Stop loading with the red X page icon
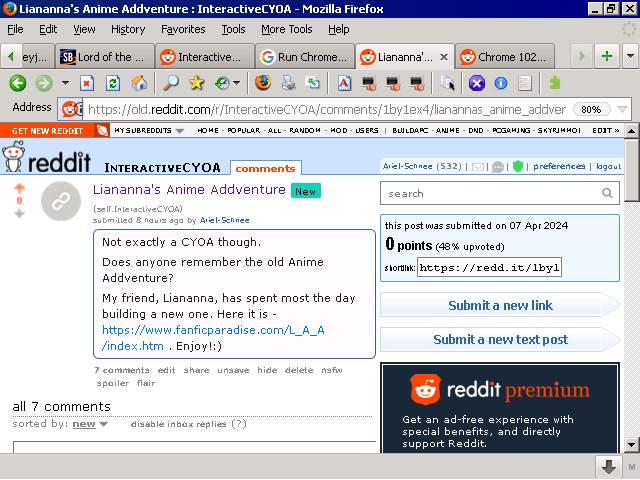 (x=87, y=83)
